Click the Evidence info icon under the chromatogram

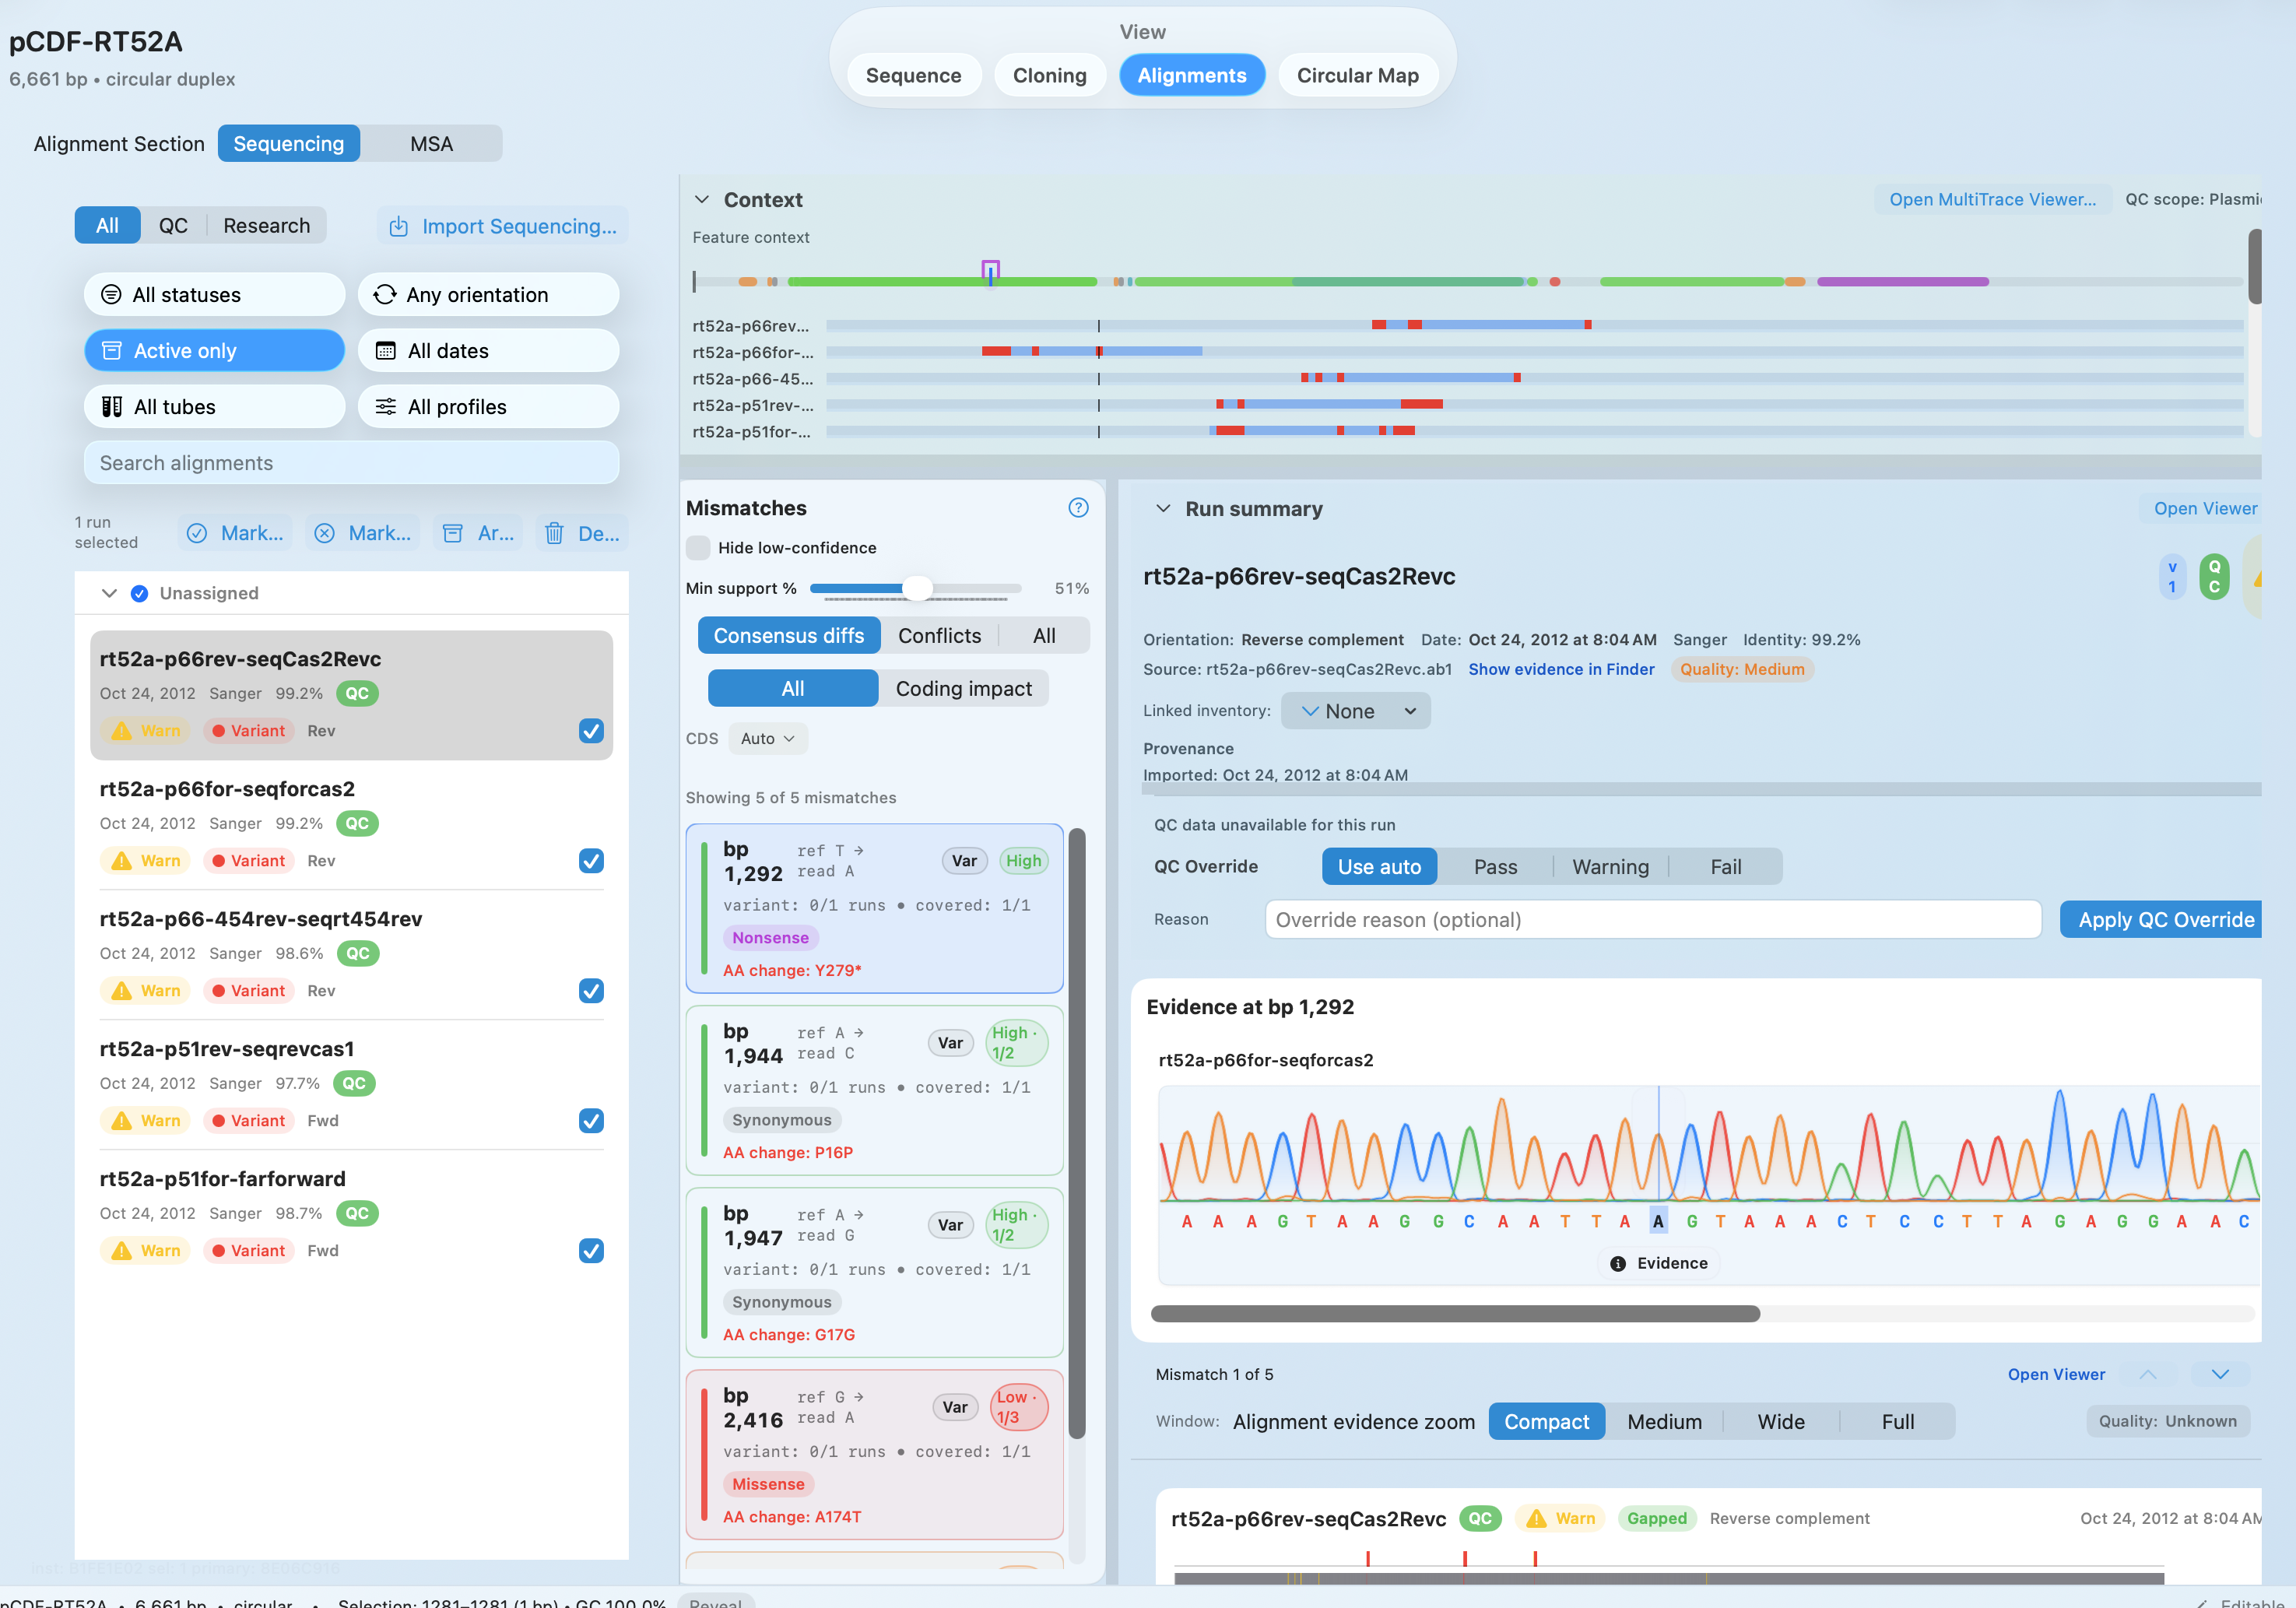(x=1618, y=1263)
